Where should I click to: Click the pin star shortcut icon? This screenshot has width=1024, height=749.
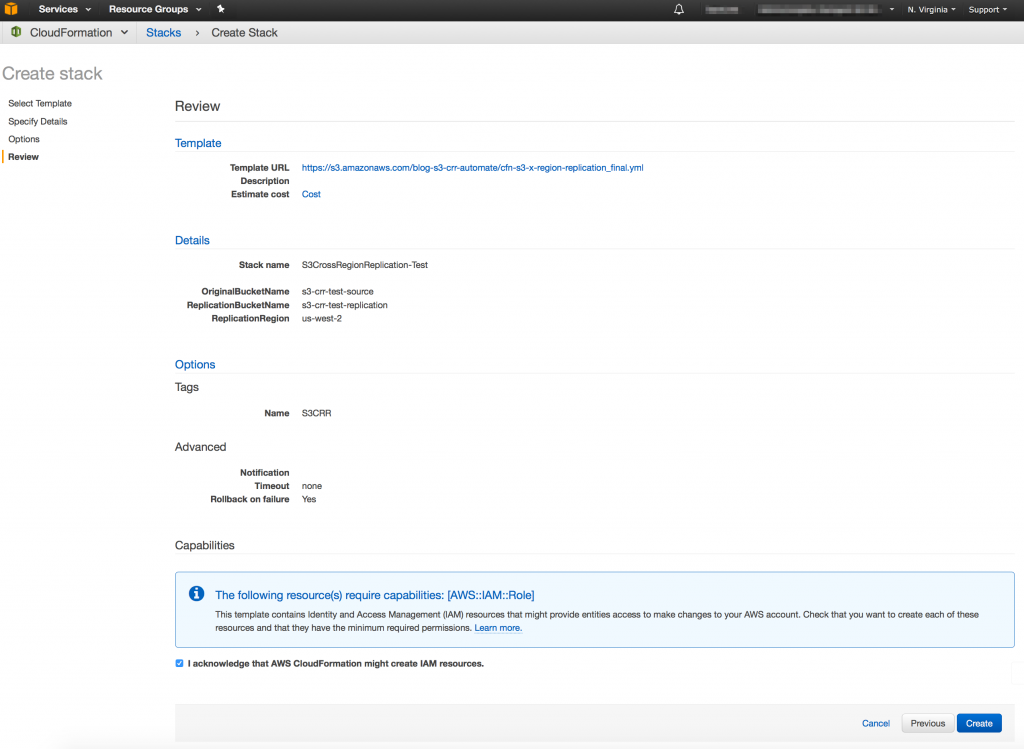221,9
